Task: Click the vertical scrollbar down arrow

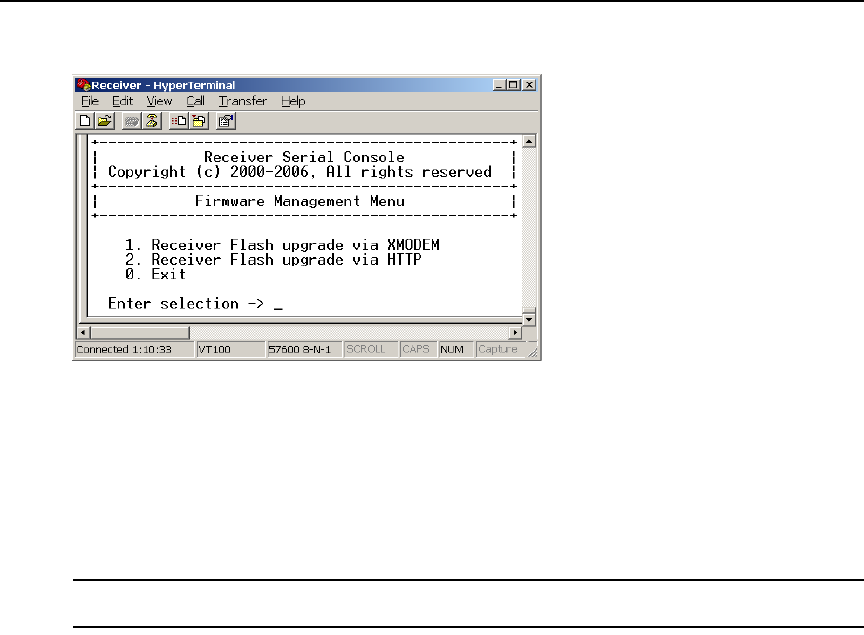Action: click(529, 319)
